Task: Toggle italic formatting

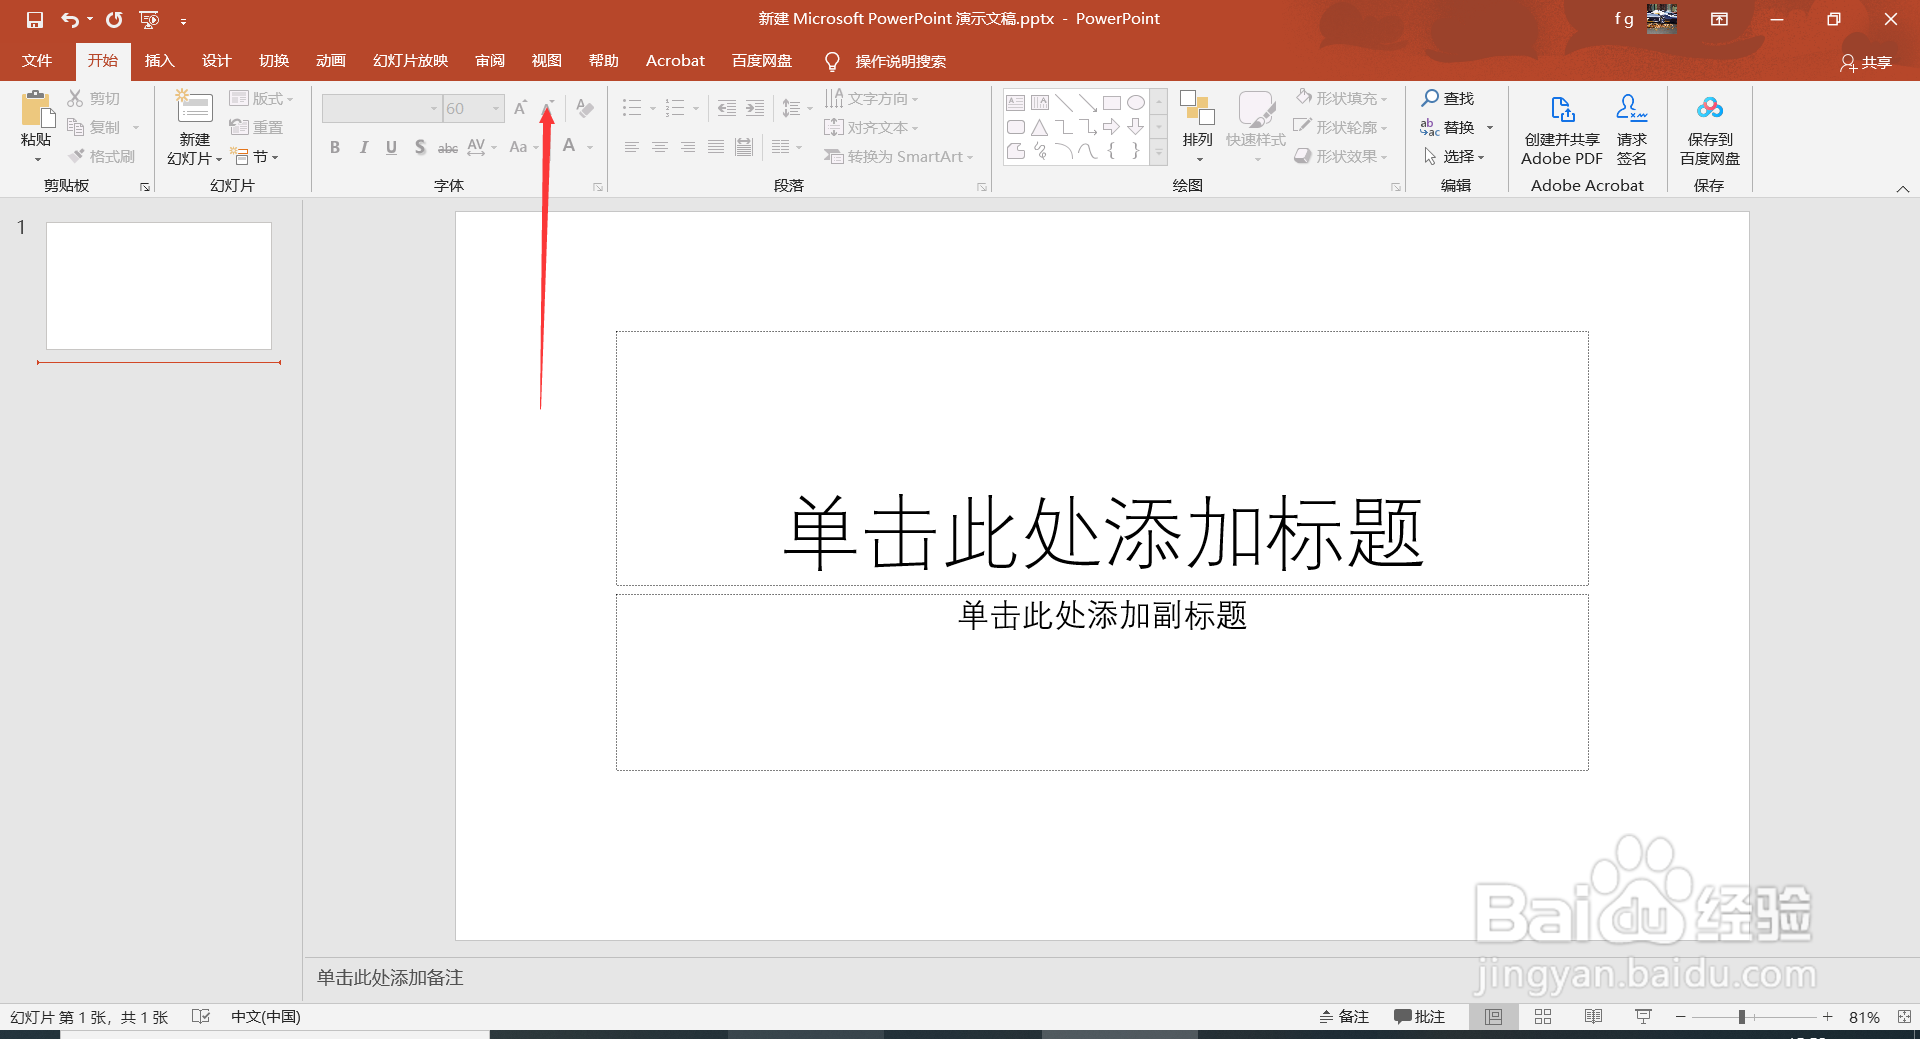Action: click(x=363, y=147)
